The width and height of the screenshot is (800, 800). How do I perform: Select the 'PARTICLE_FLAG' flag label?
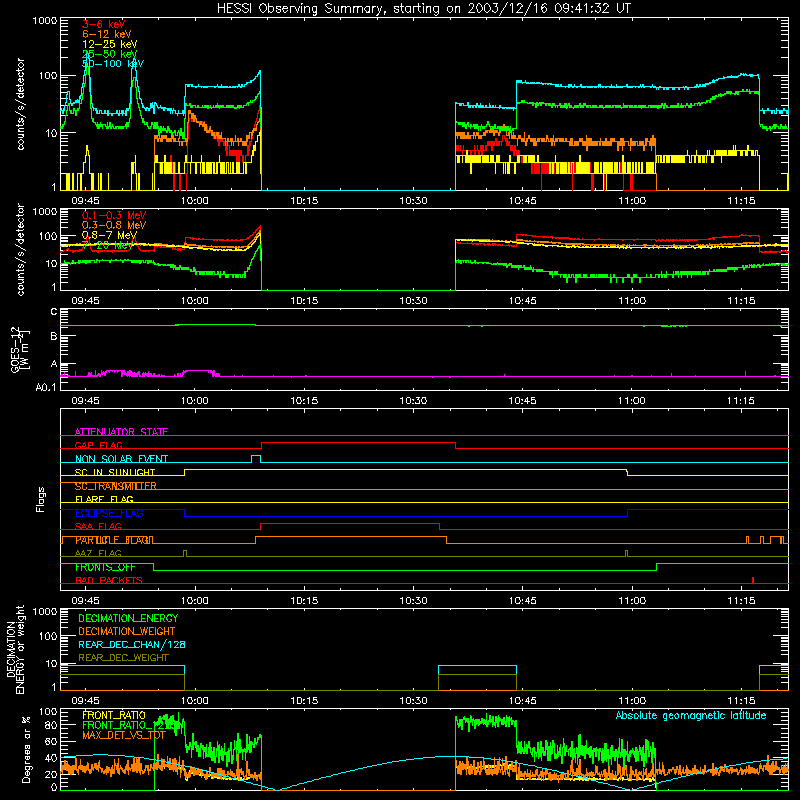point(114,540)
